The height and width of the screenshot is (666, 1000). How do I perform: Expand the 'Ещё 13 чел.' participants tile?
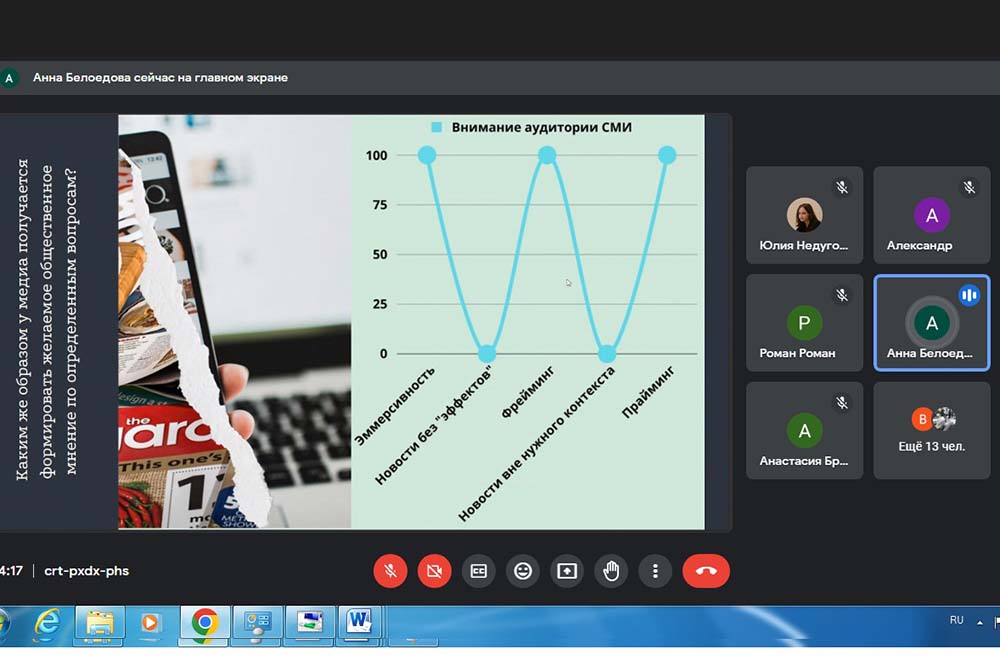point(931,430)
